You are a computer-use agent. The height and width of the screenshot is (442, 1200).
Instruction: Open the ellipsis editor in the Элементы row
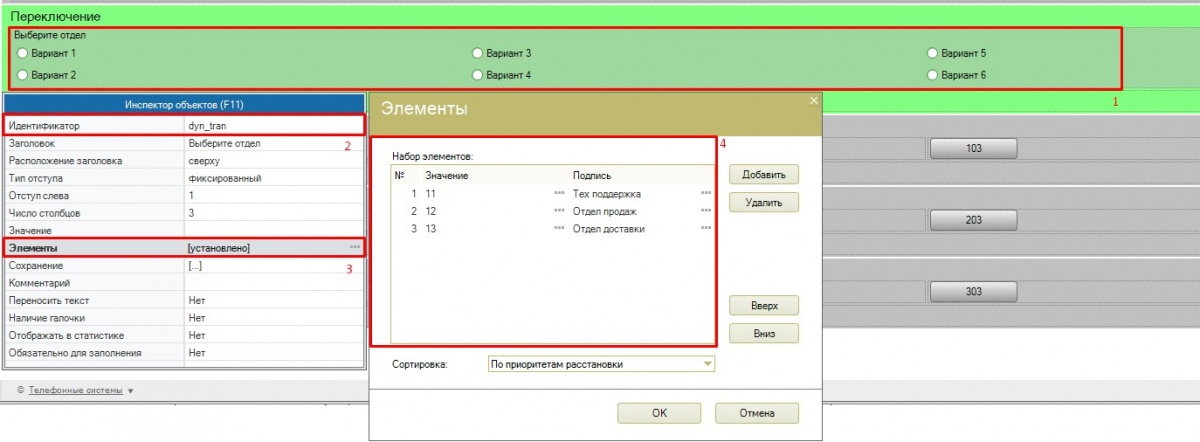coord(355,247)
